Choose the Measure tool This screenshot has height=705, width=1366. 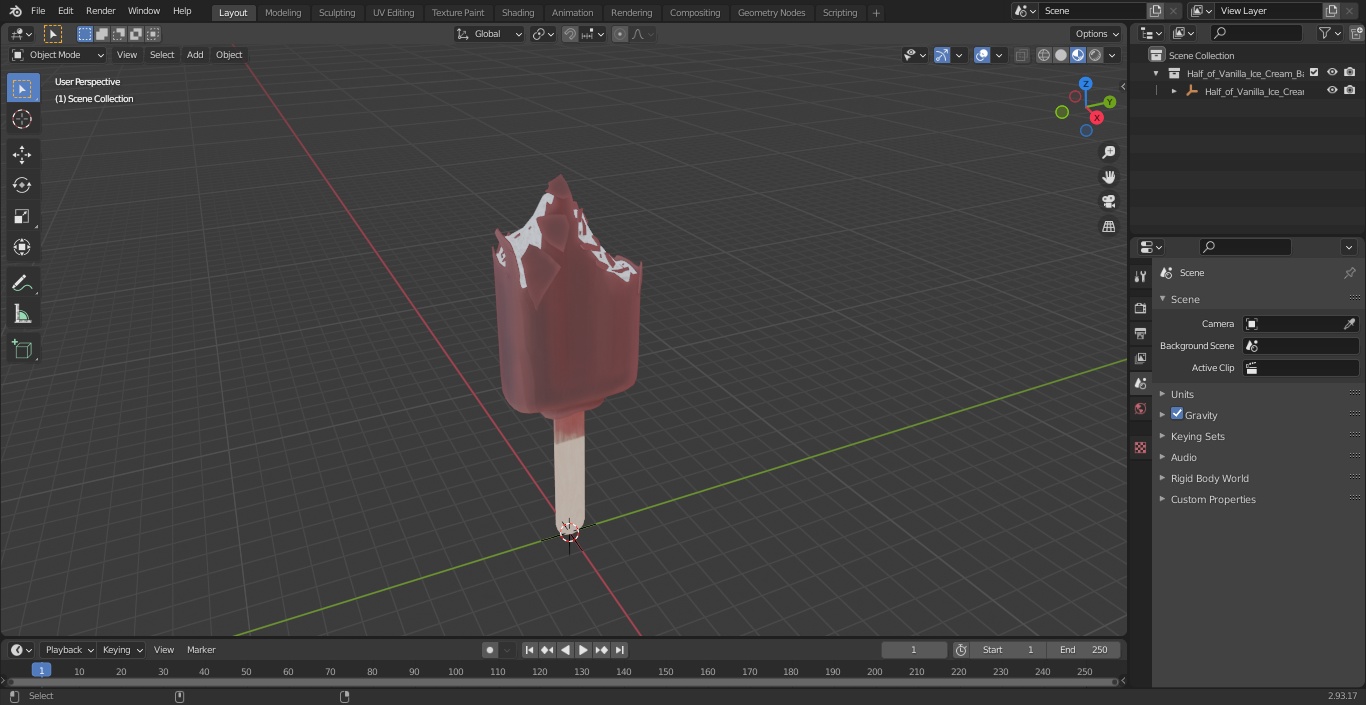[23, 314]
